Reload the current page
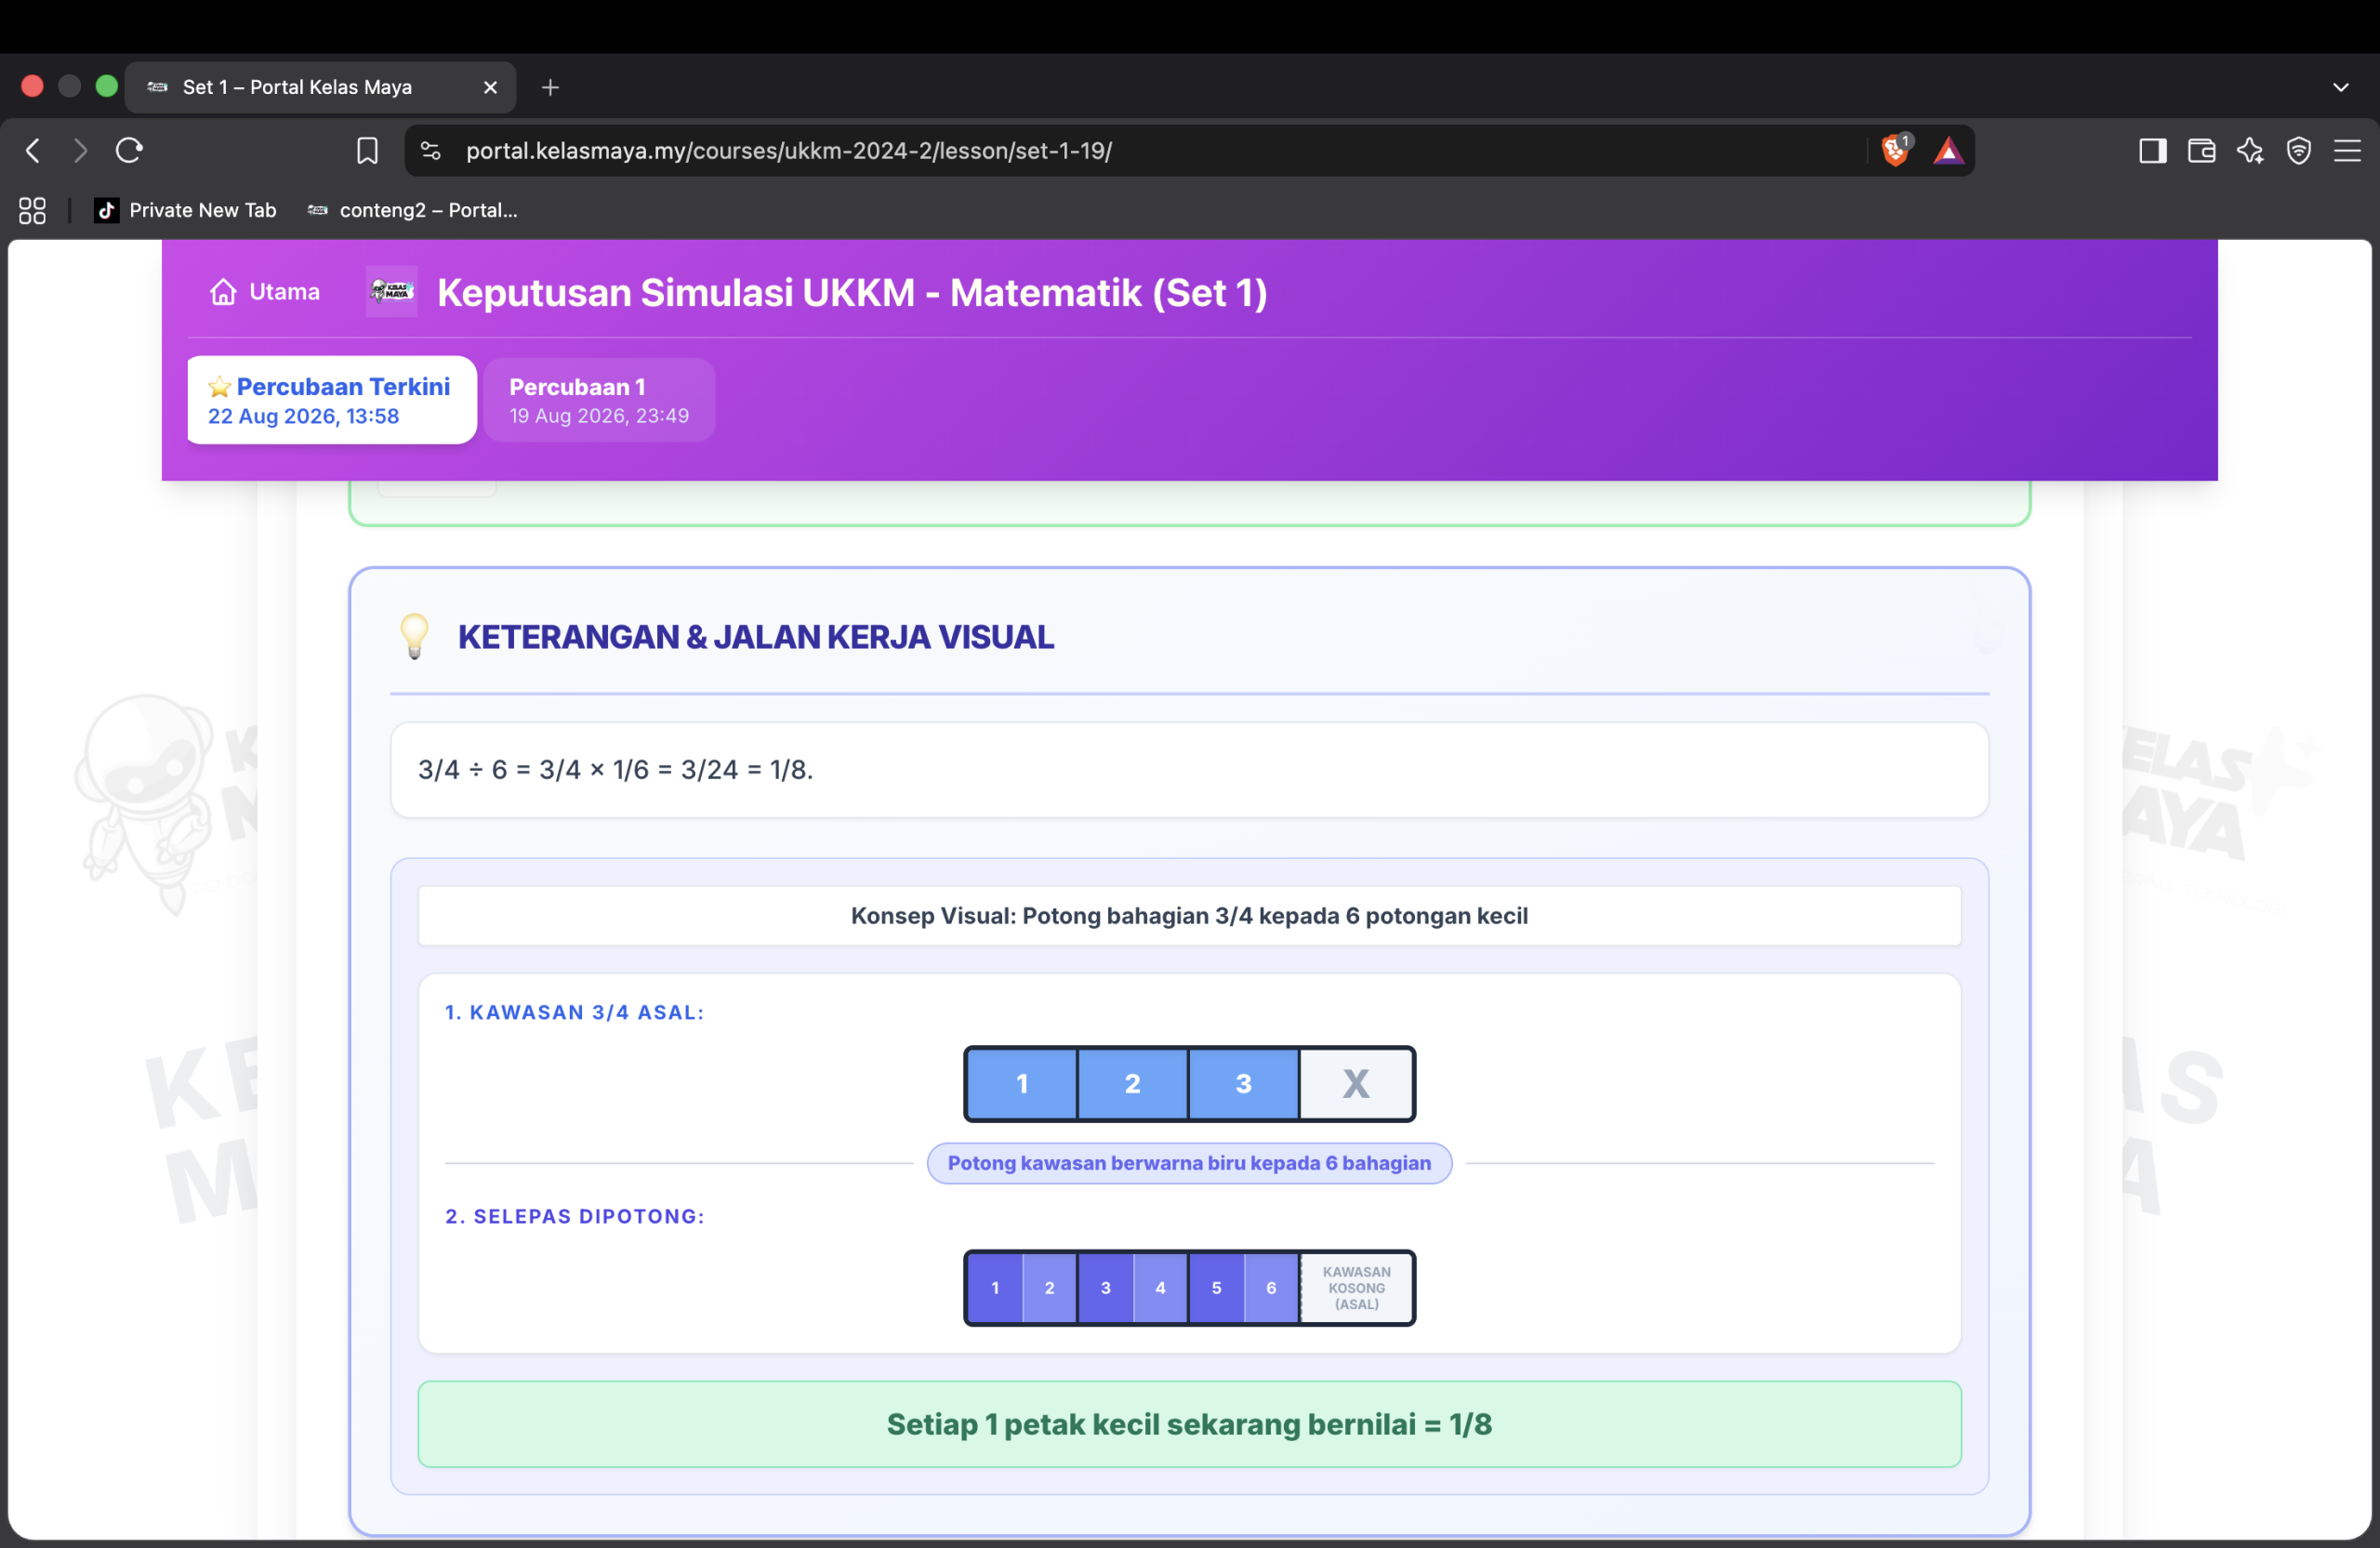 (x=129, y=151)
